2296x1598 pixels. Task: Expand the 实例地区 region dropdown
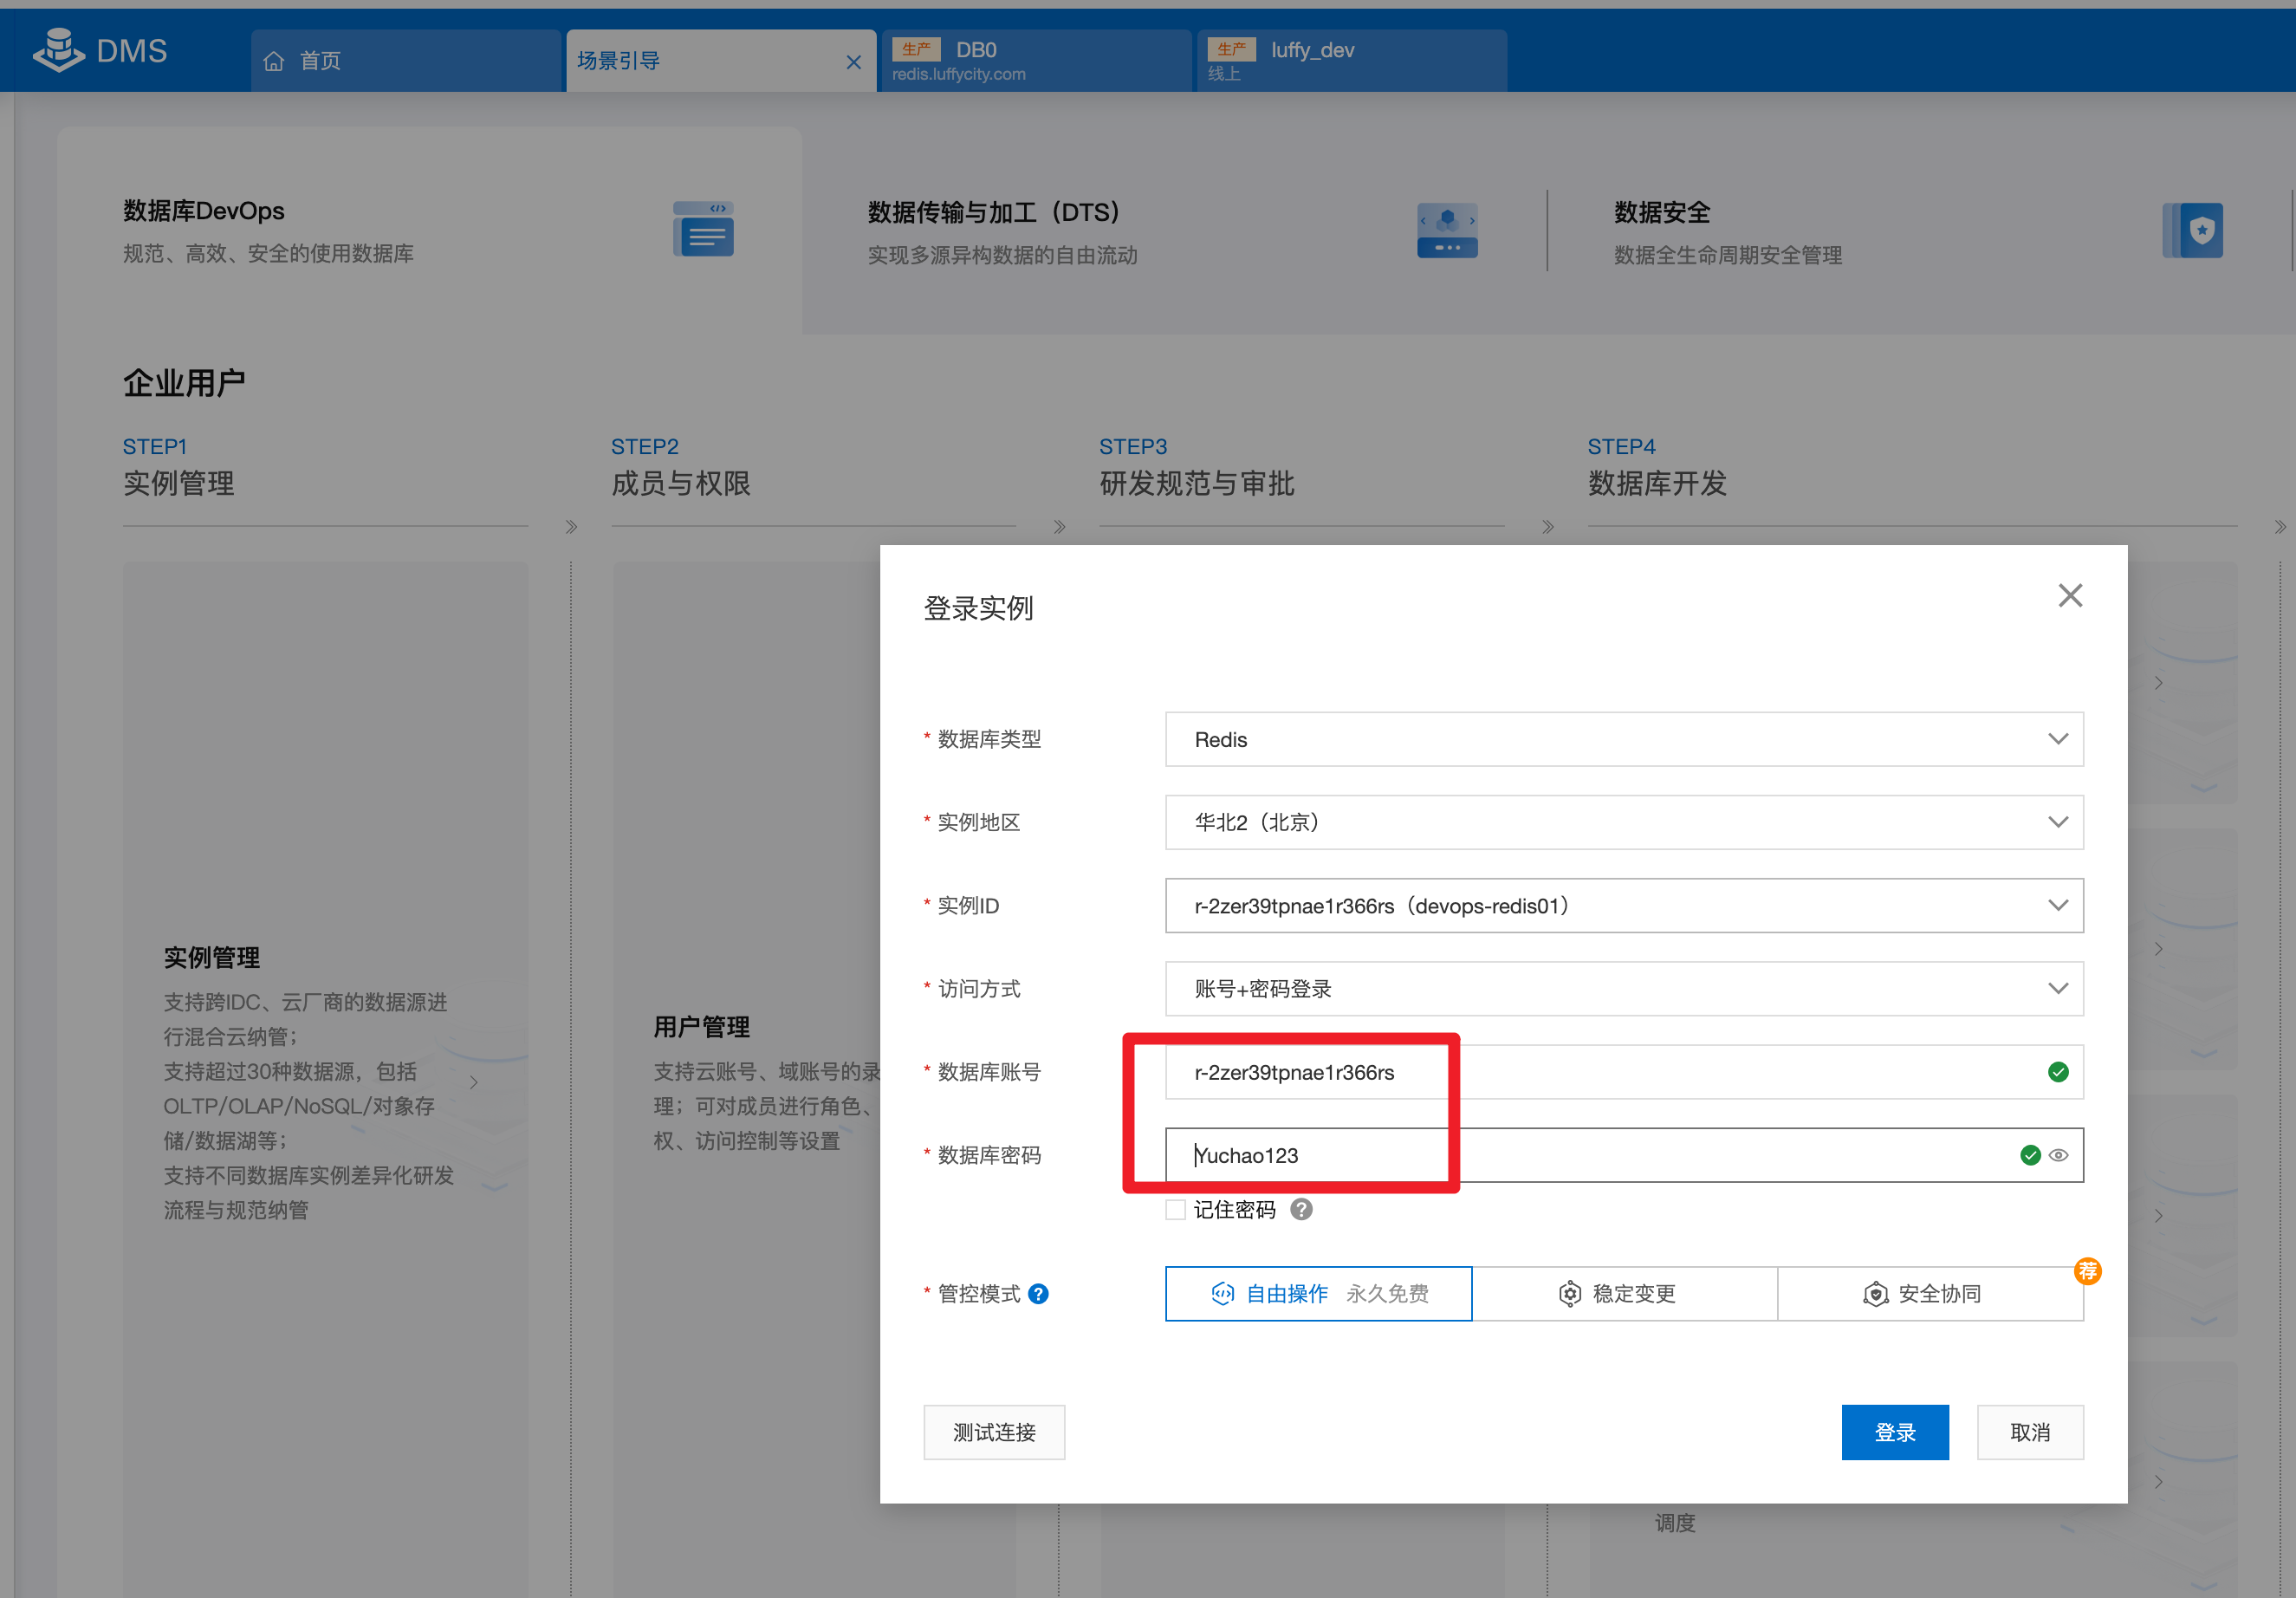(1623, 823)
